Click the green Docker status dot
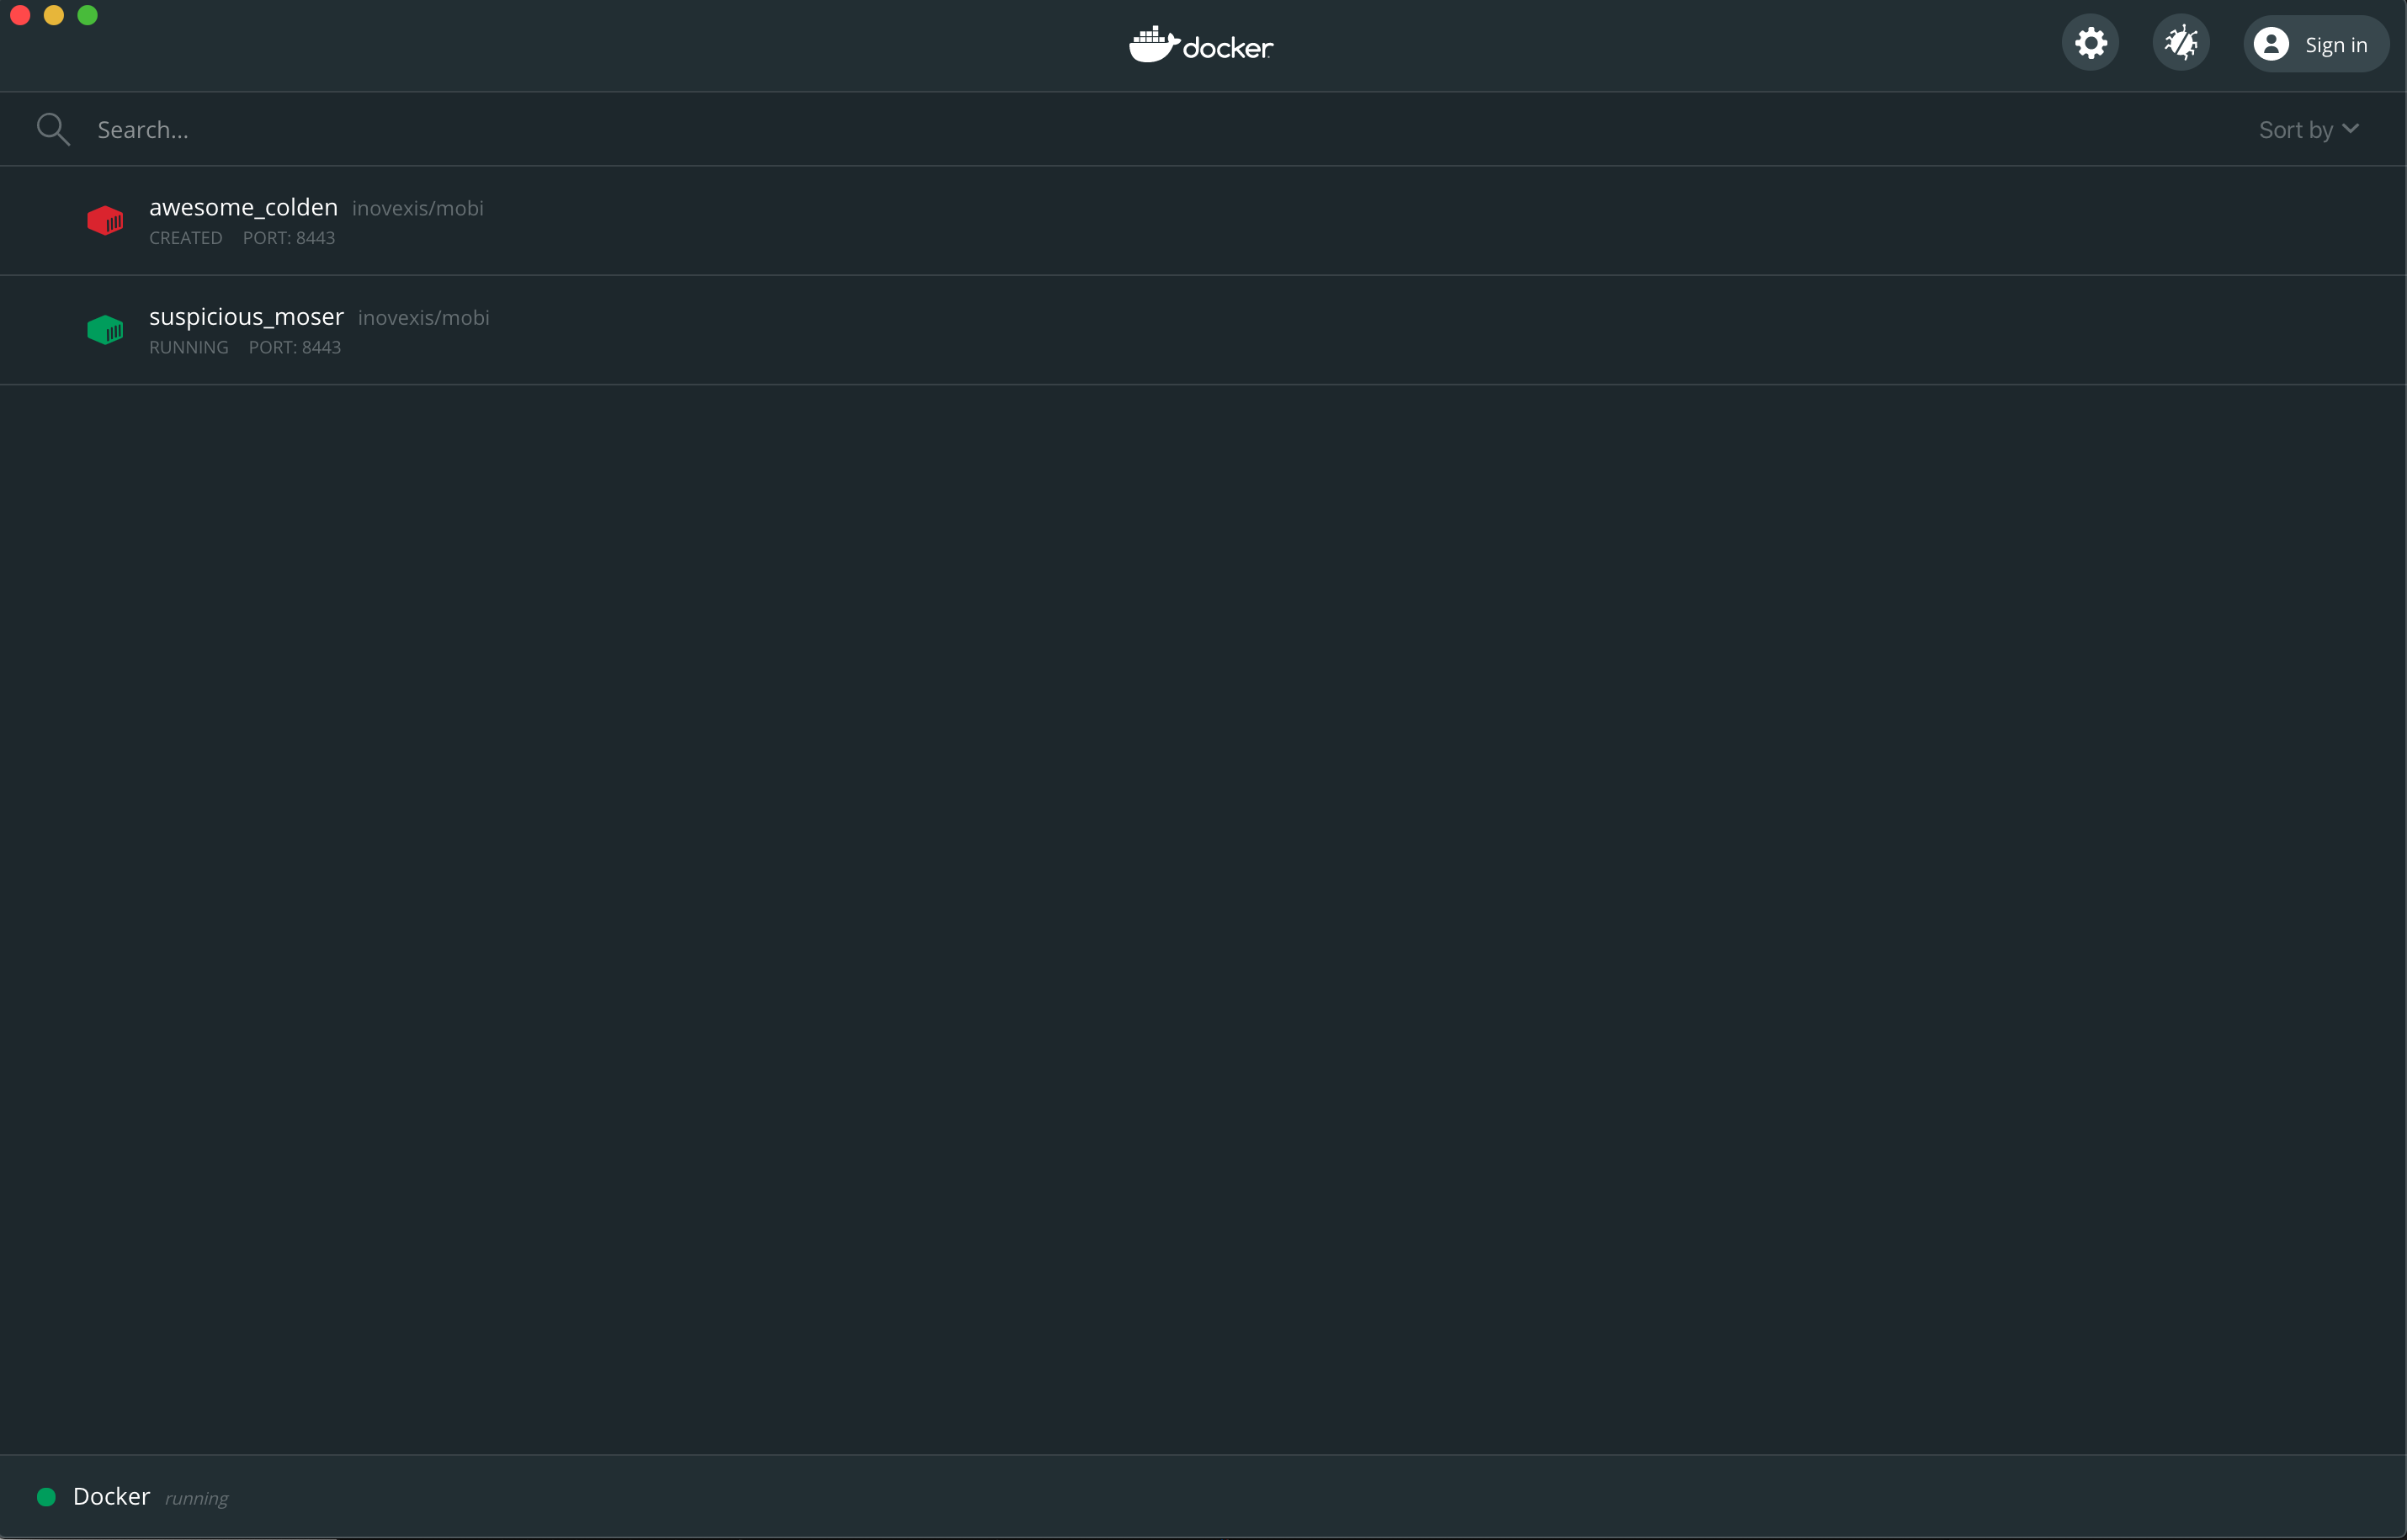Viewport: 2407px width, 1540px height. point(46,1497)
